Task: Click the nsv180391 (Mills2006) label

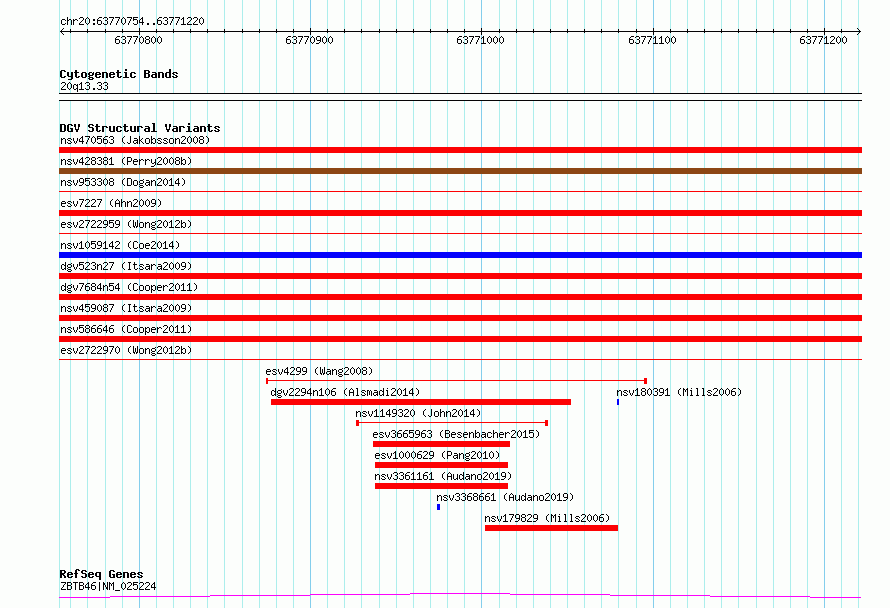Action: coord(679,392)
